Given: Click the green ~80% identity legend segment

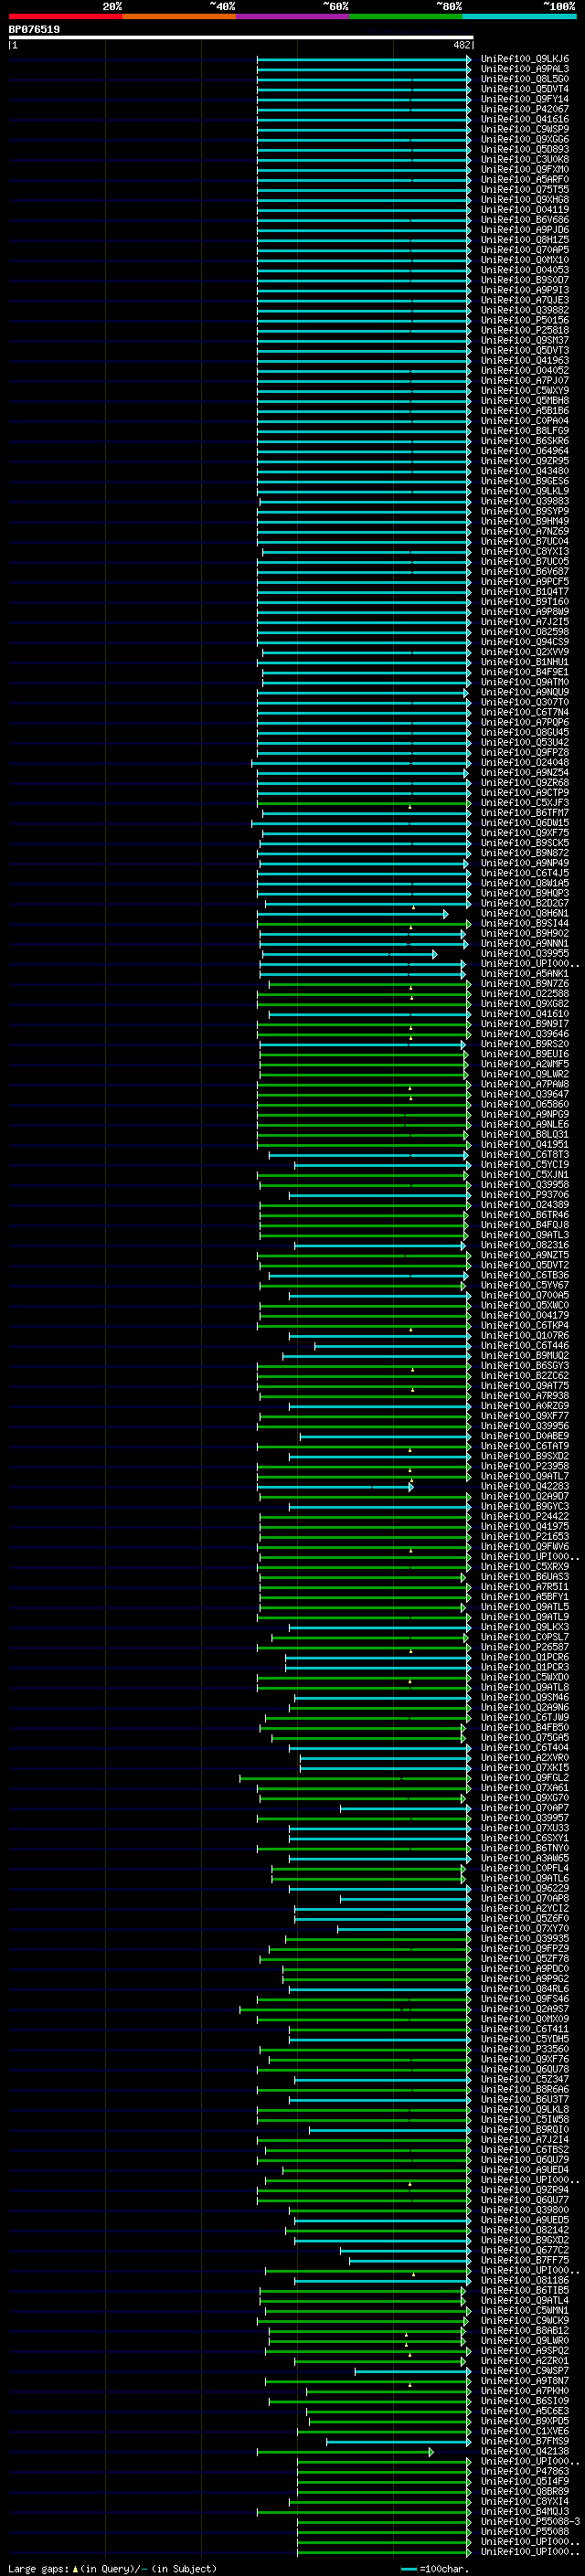Looking at the screenshot, I should [406, 16].
